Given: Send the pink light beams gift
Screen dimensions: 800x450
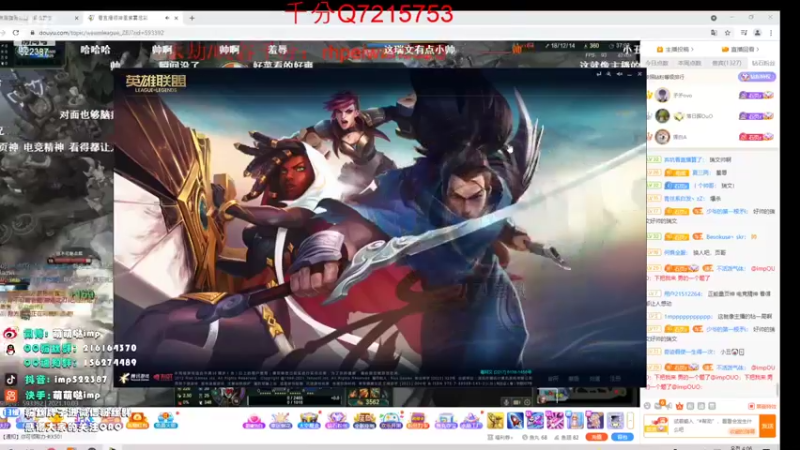Looking at the screenshot, I should [x=555, y=421].
